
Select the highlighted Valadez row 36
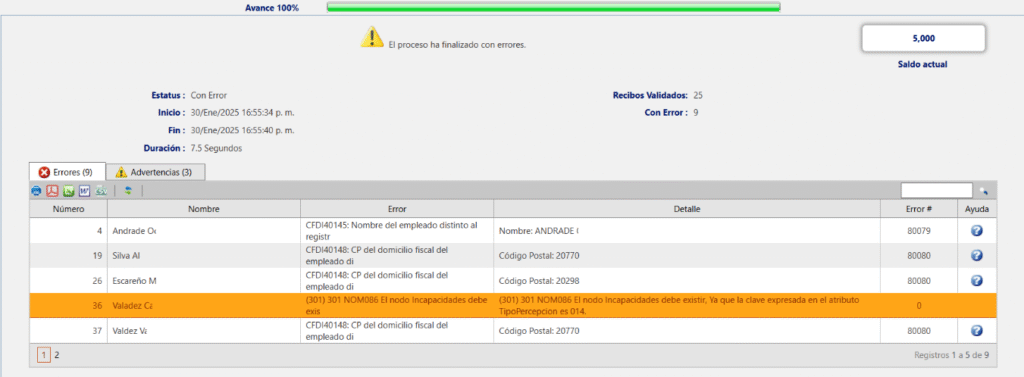tap(513, 305)
